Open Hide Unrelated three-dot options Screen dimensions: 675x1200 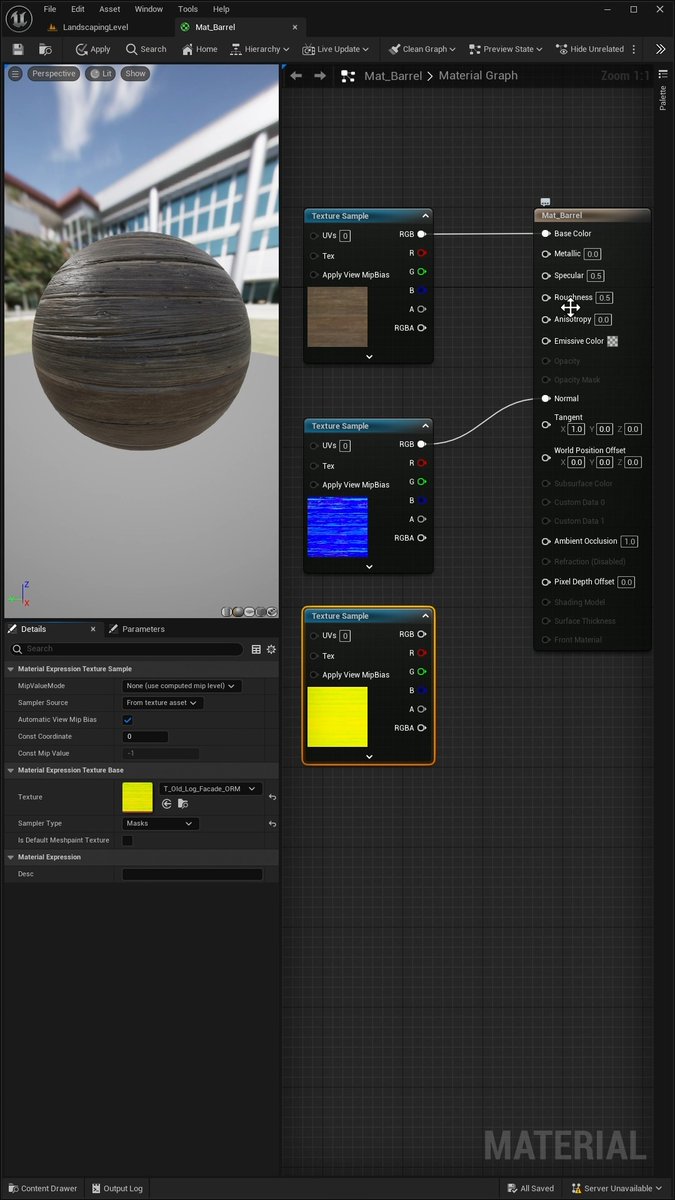point(634,49)
